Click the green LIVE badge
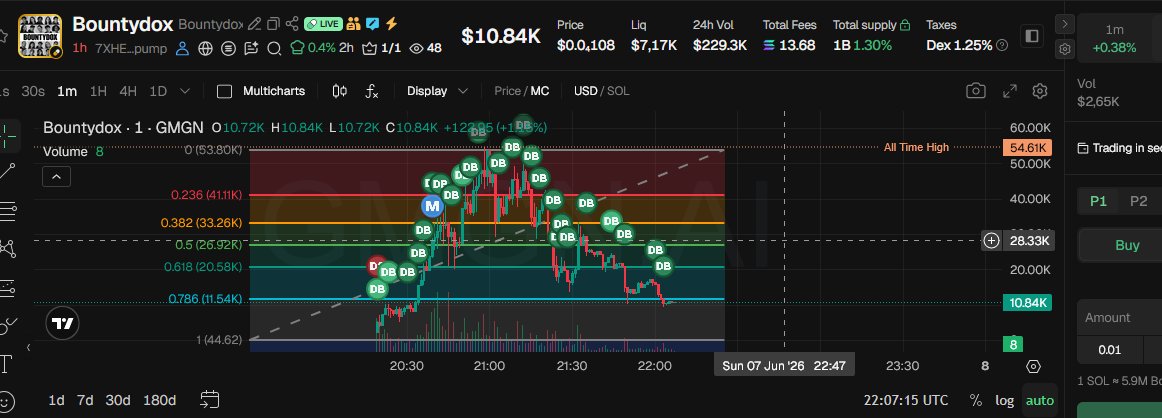Screen dimensions: 1162x418 coord(323,24)
